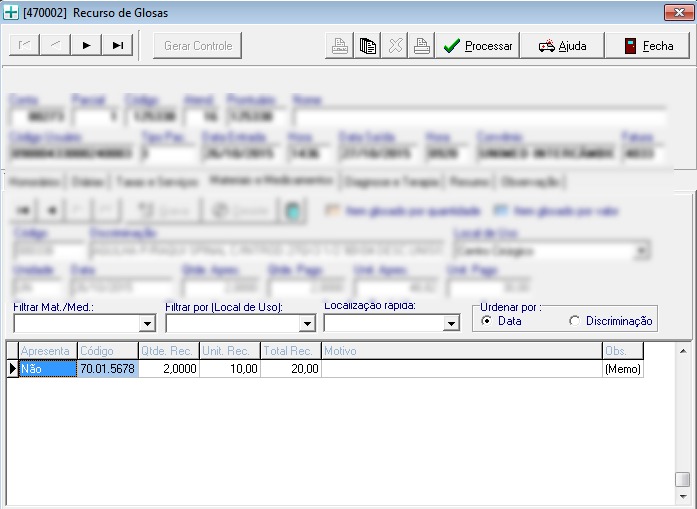This screenshot has height=509, width=697.
Task: Switch to the Materiais e Medicamentos tab
Action: click(271, 180)
